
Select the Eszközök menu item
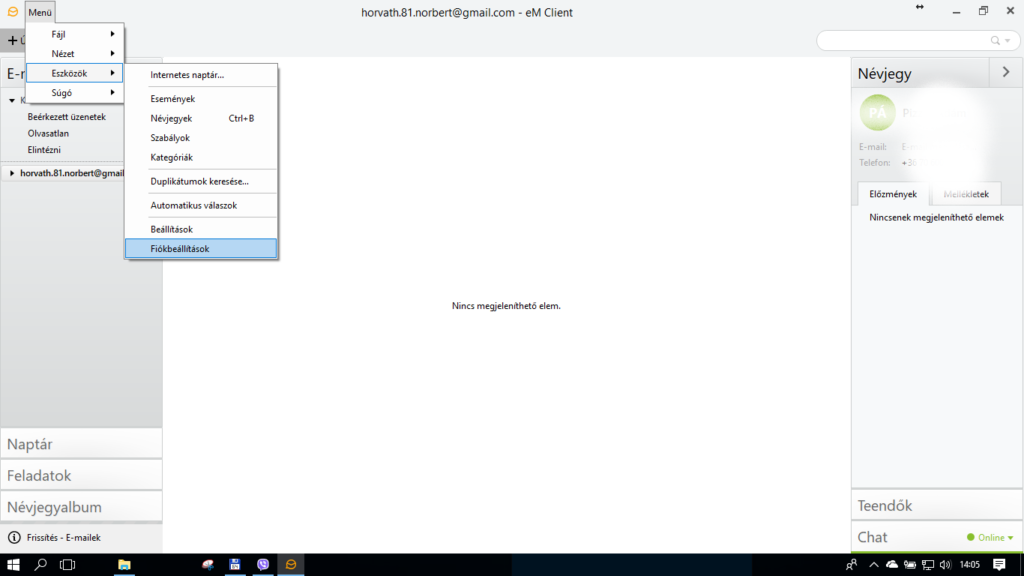coord(74,73)
